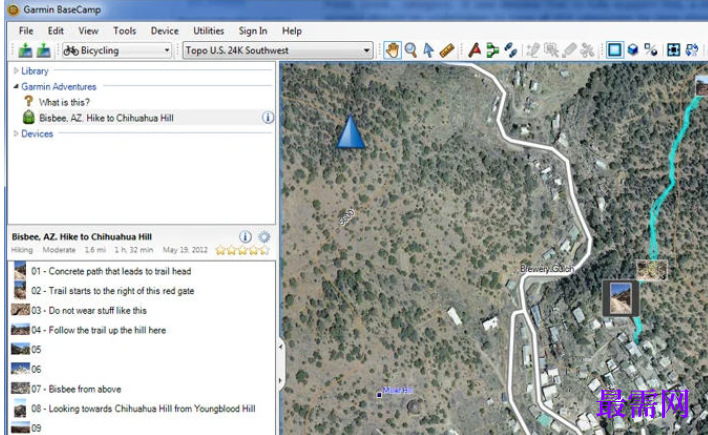Collapse the Garmin Adventures section
This screenshot has width=708, height=435.
click(16, 86)
